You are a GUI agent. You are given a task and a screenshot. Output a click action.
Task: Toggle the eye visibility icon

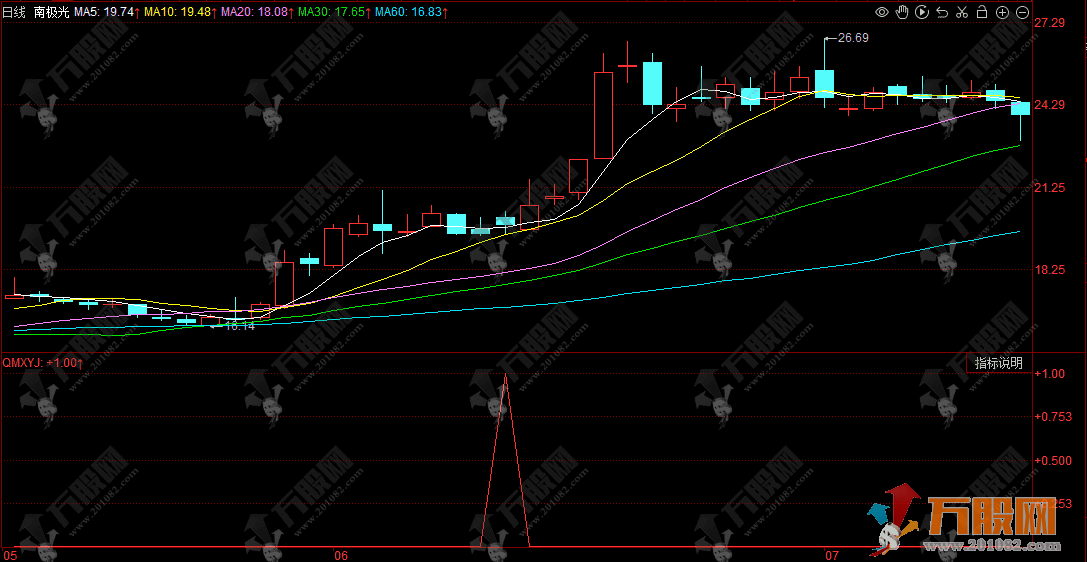tap(882, 12)
